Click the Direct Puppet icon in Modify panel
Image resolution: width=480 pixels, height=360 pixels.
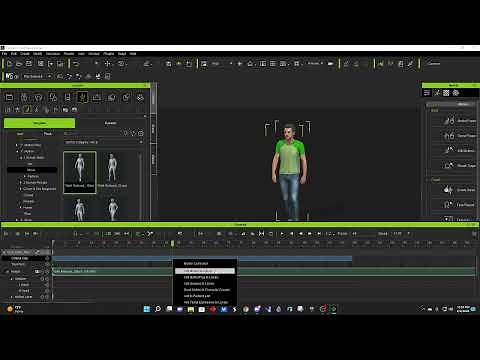tap(449, 135)
